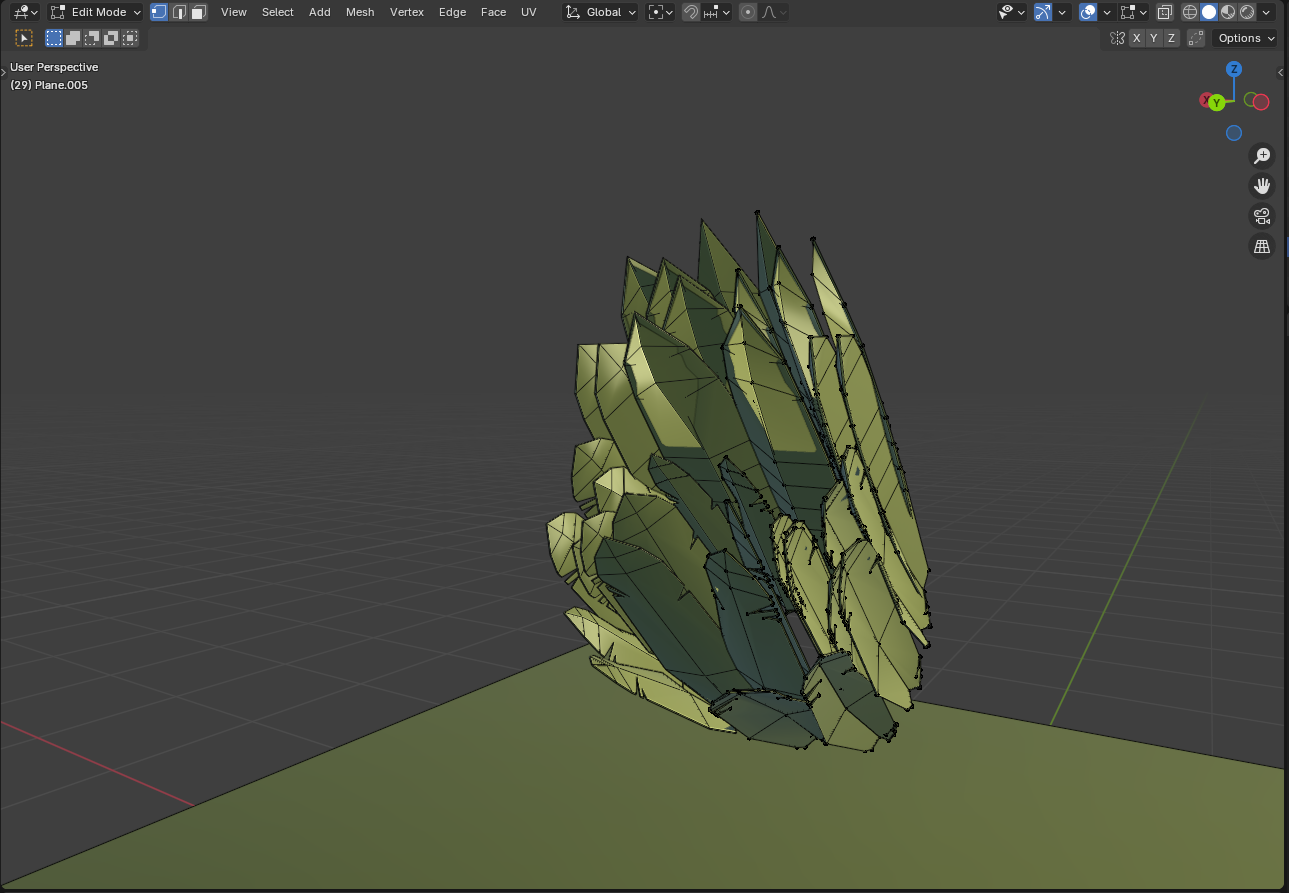1289x893 pixels.
Task: Open the snapping options dropdown
Action: tap(717, 12)
